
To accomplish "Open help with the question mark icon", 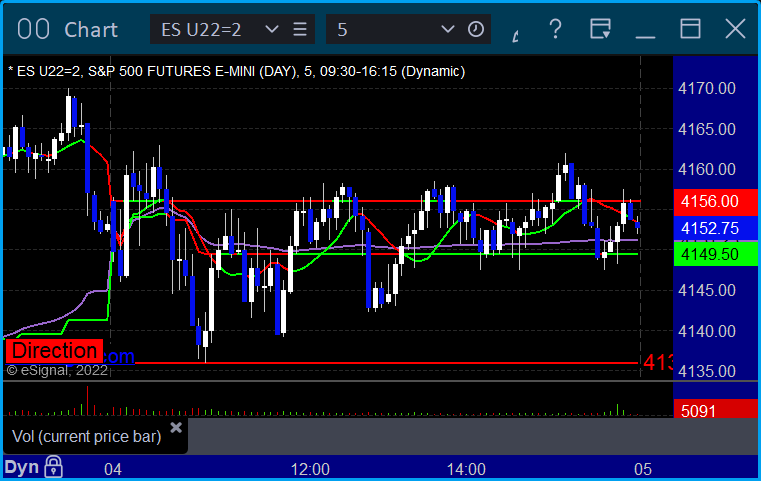I will (x=555, y=29).
